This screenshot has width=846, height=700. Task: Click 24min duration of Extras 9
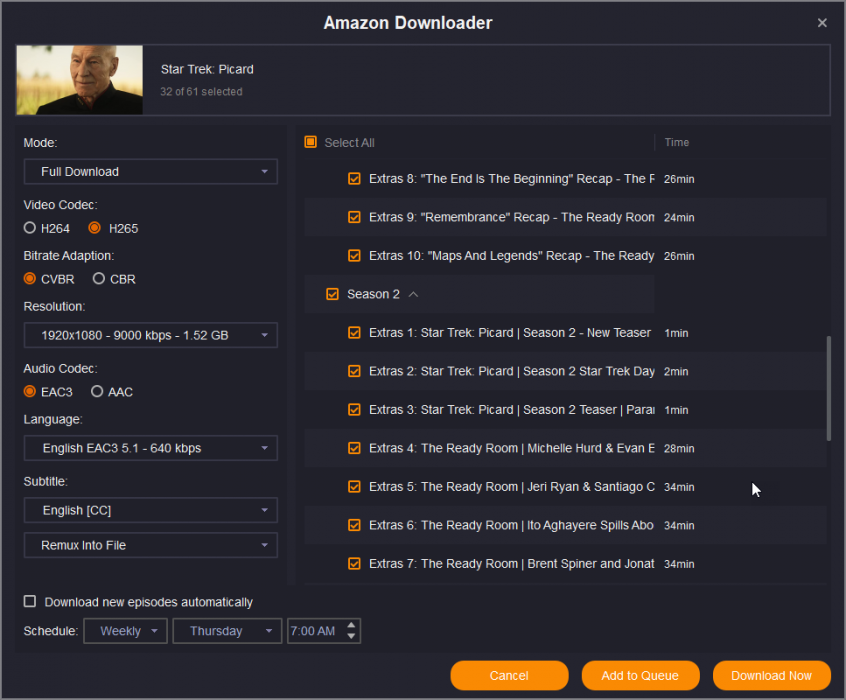coord(679,218)
